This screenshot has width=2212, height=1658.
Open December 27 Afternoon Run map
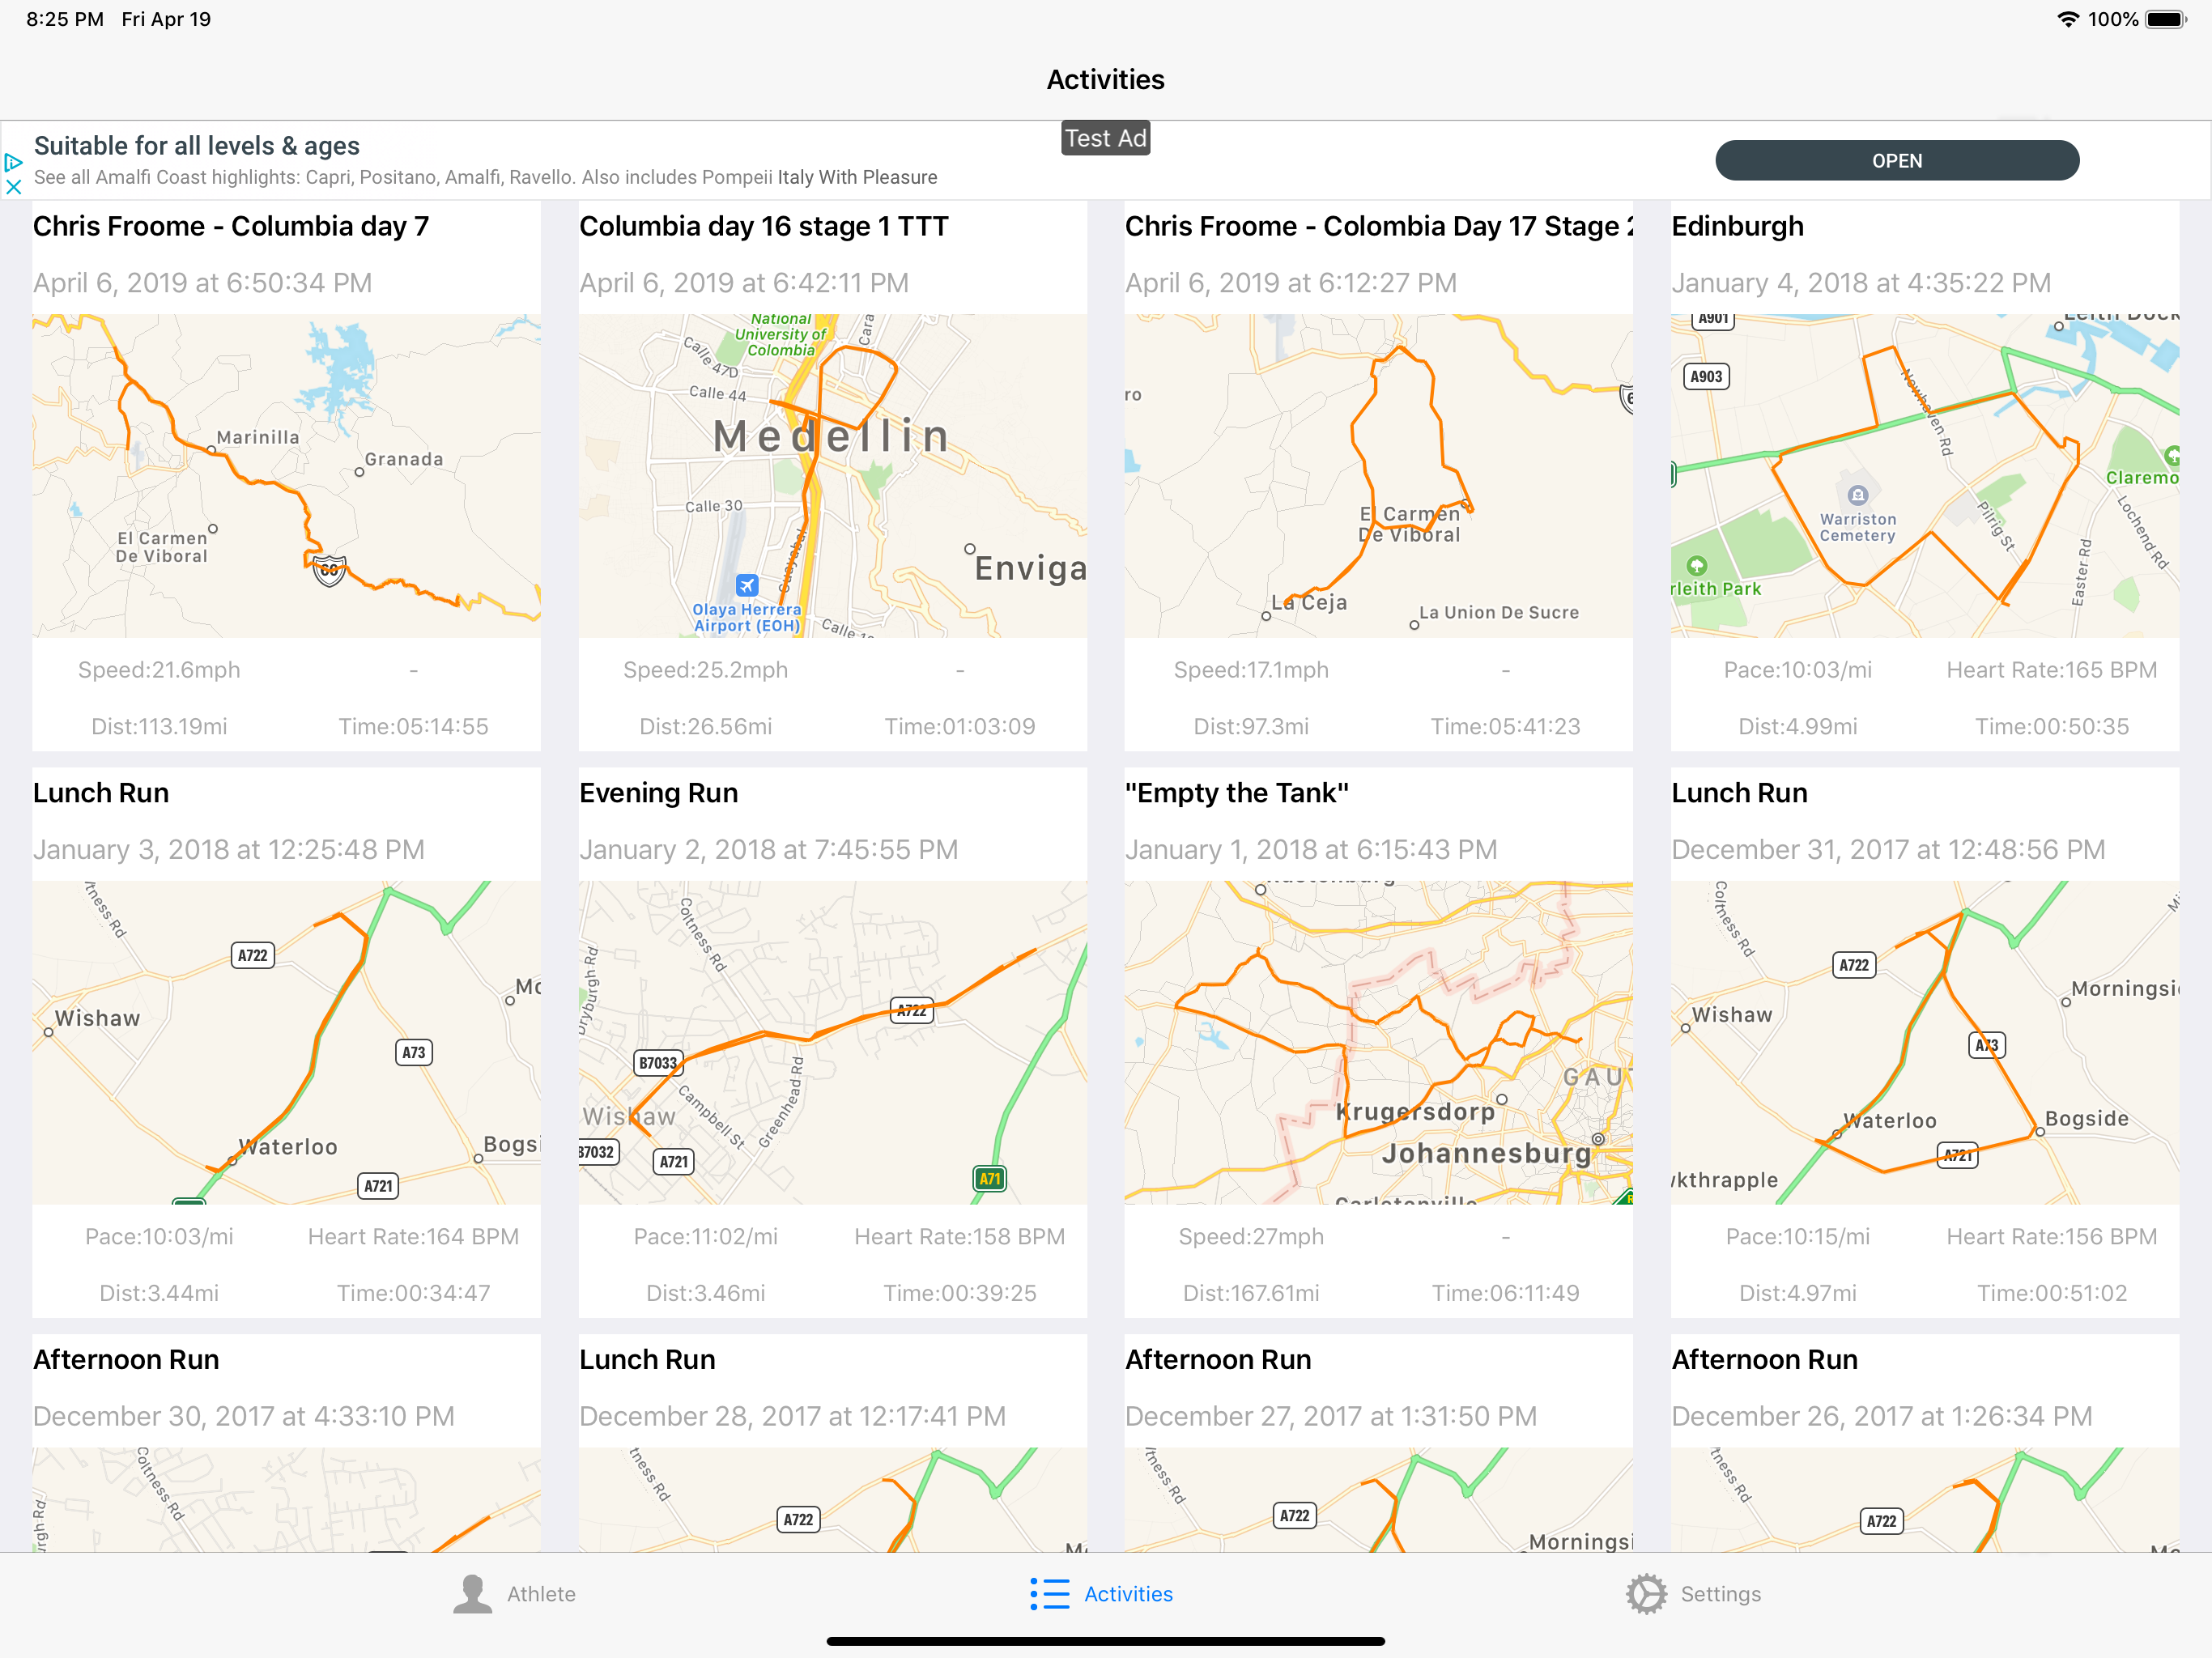(1378, 1500)
